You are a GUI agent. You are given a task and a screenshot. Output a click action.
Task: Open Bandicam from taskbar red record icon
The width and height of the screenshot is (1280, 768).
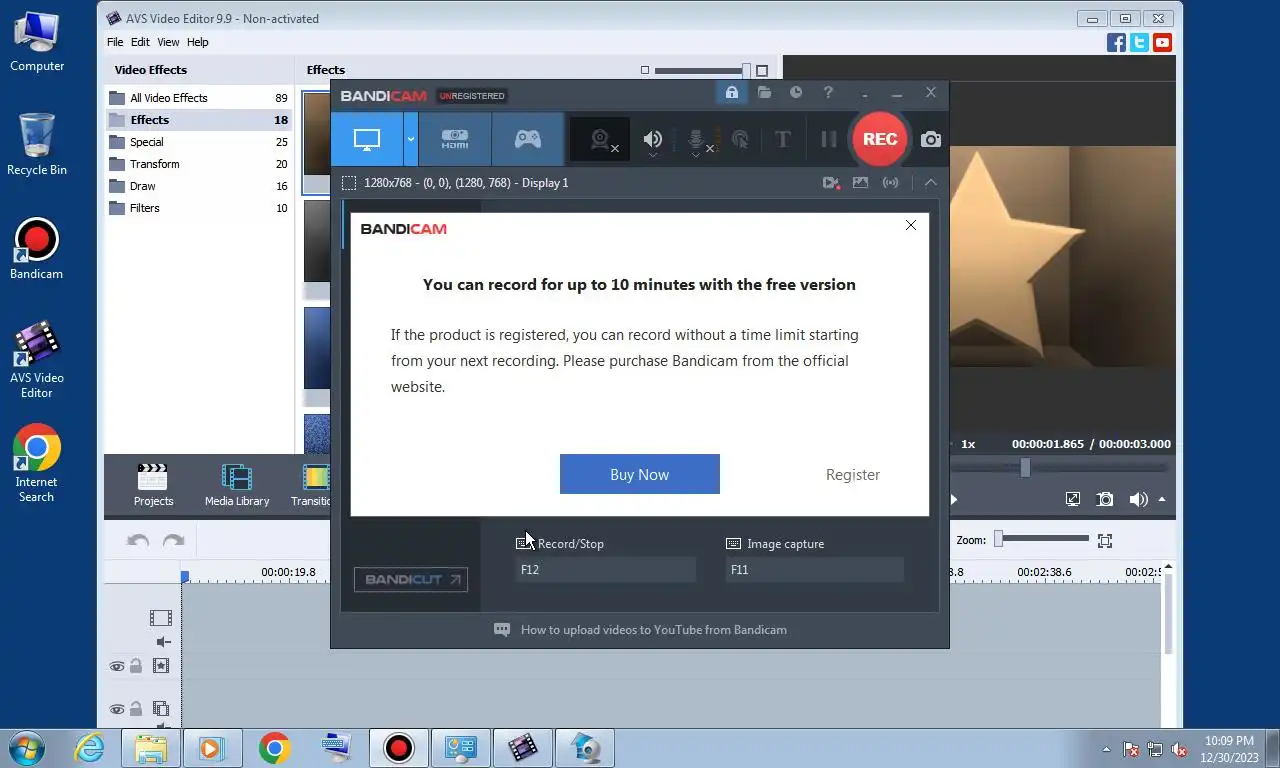click(x=398, y=748)
